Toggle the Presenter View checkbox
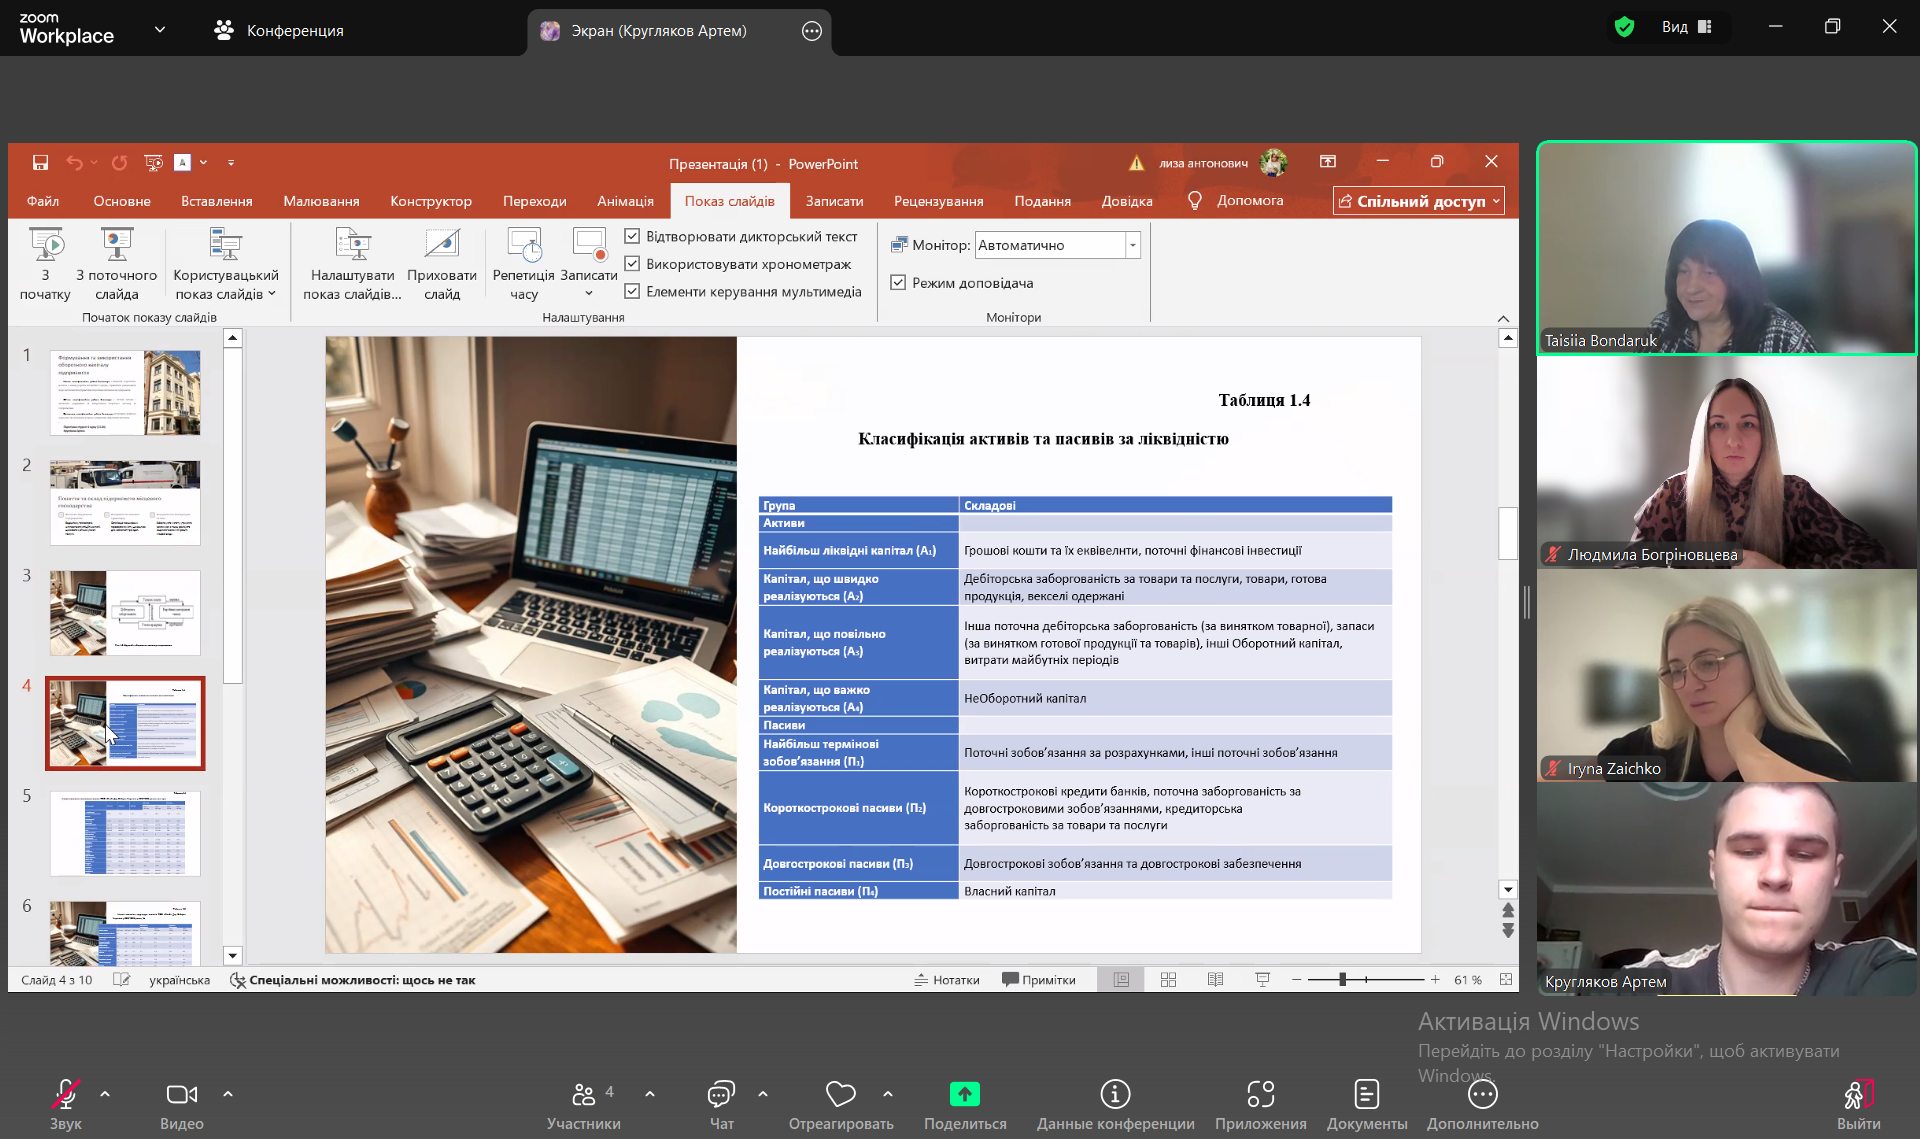The height and width of the screenshot is (1140, 1920). click(x=898, y=283)
